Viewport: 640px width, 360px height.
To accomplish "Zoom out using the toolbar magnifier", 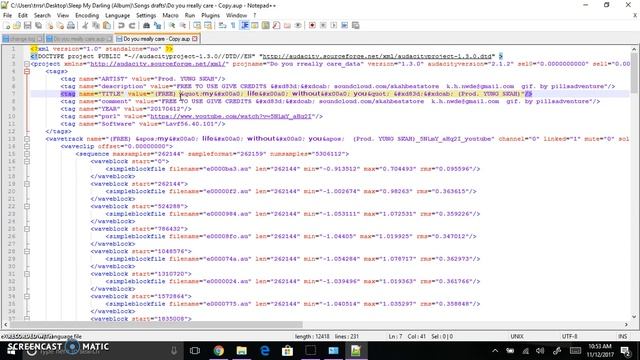I will pyautogui.click(x=183, y=26).
